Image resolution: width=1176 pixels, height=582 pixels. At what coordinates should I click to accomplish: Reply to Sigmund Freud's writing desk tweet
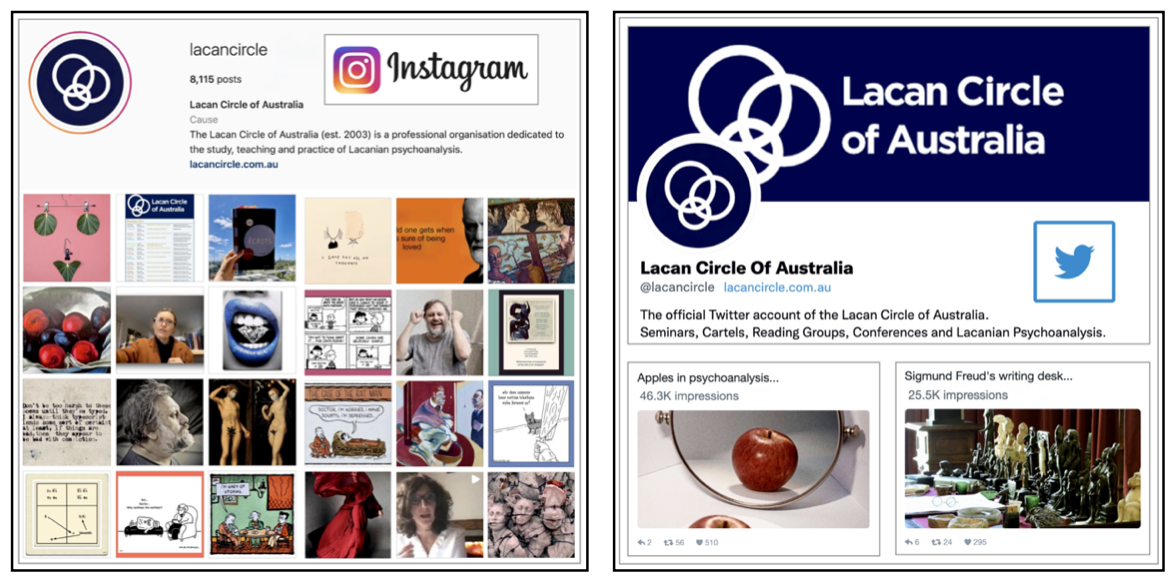[x=910, y=542]
